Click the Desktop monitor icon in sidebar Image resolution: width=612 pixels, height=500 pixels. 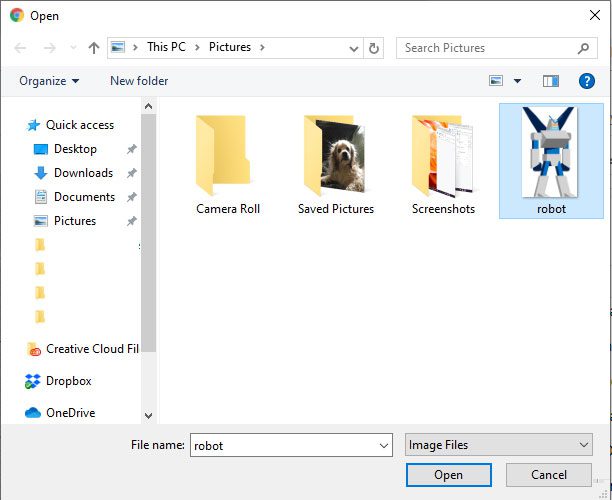[41, 149]
